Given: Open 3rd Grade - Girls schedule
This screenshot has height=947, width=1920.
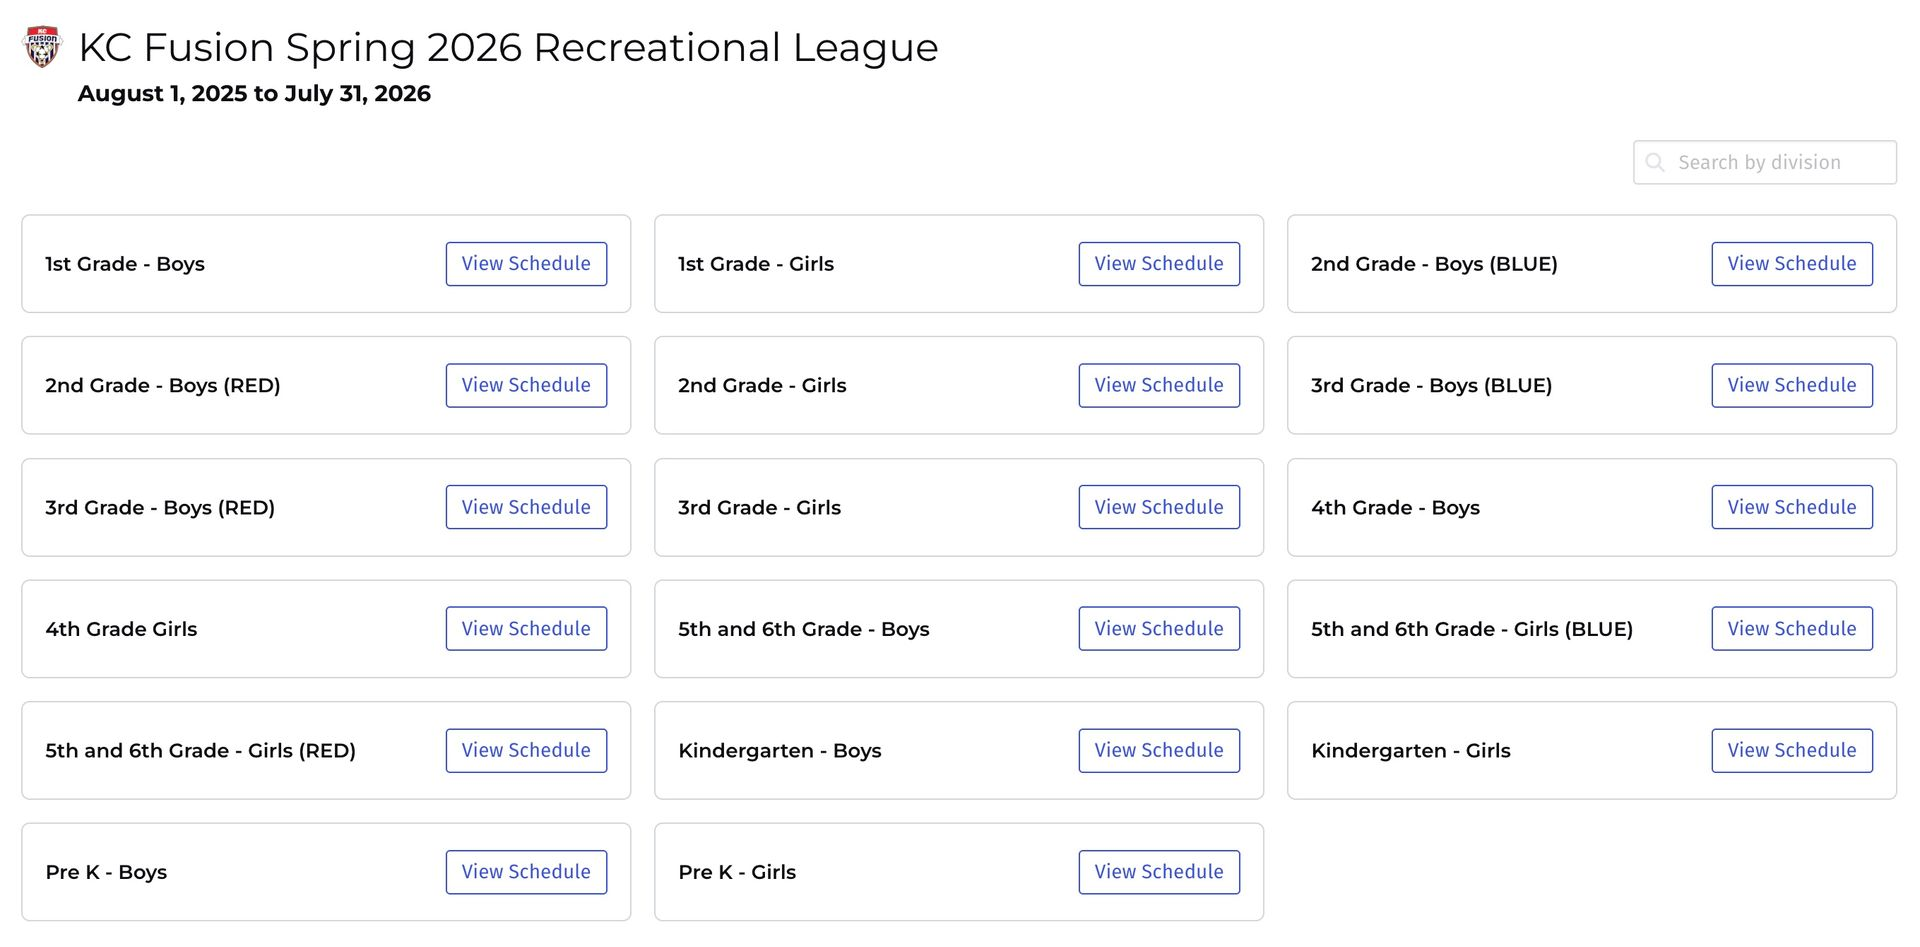Looking at the screenshot, I should tap(1159, 507).
